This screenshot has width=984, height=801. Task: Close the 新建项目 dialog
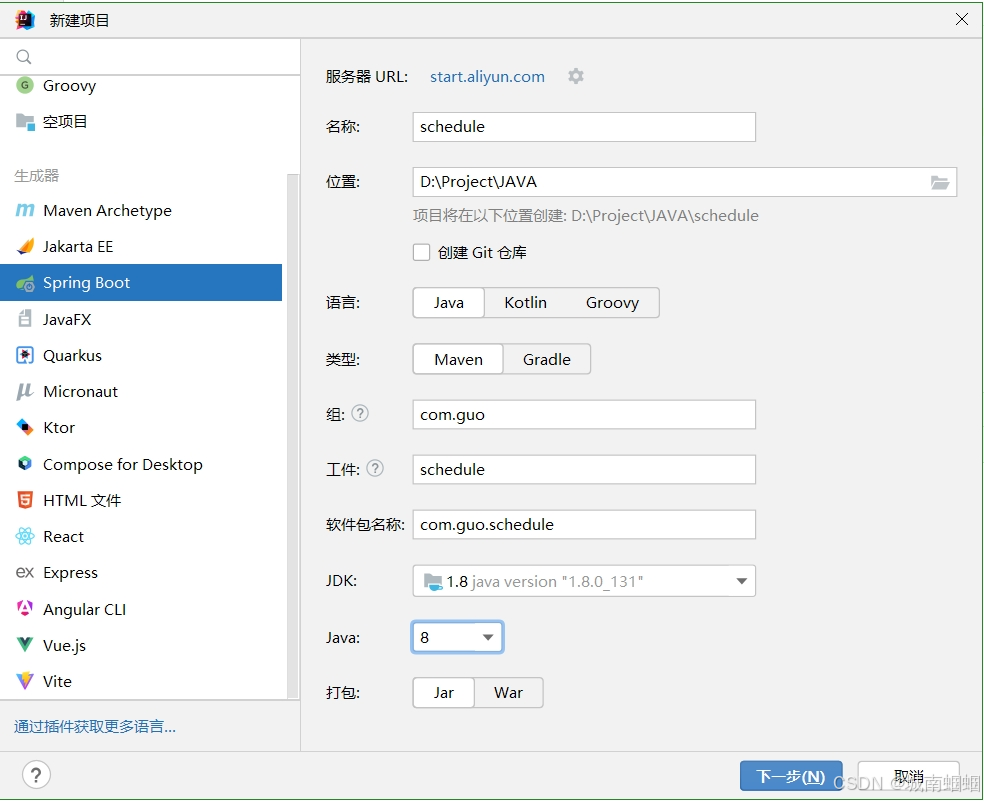(961, 19)
